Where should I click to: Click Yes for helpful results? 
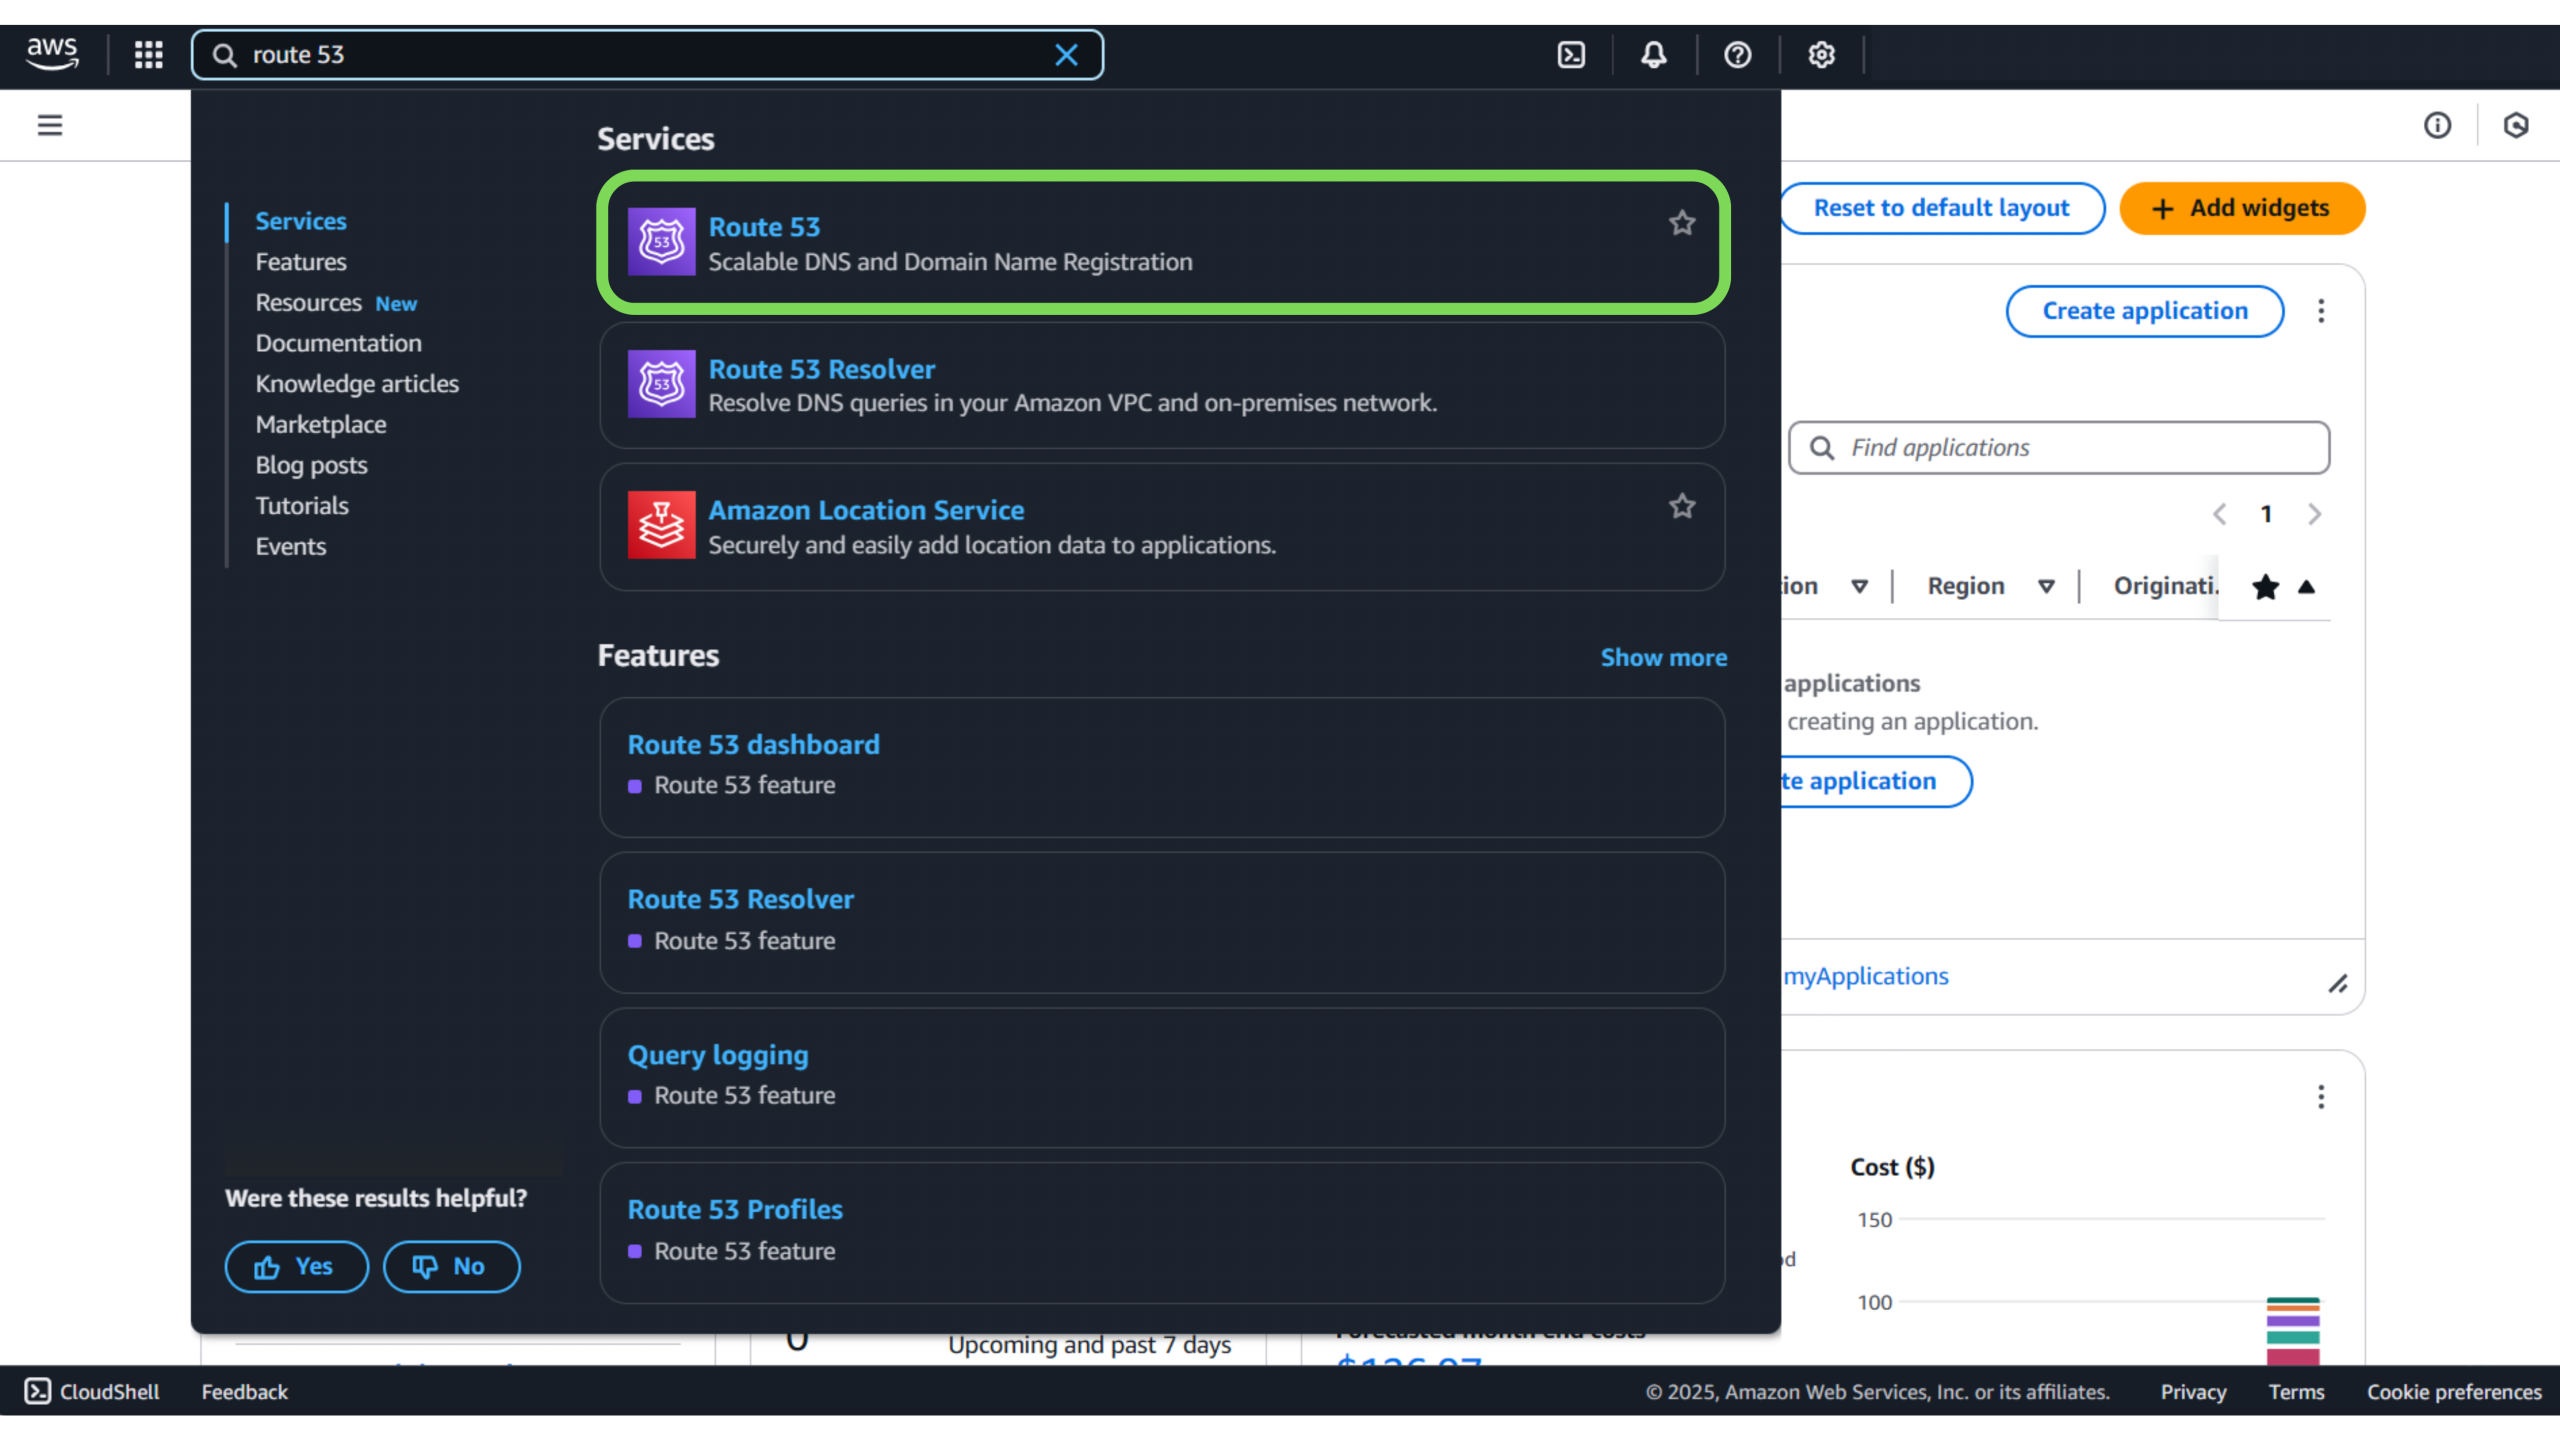[x=296, y=1267]
